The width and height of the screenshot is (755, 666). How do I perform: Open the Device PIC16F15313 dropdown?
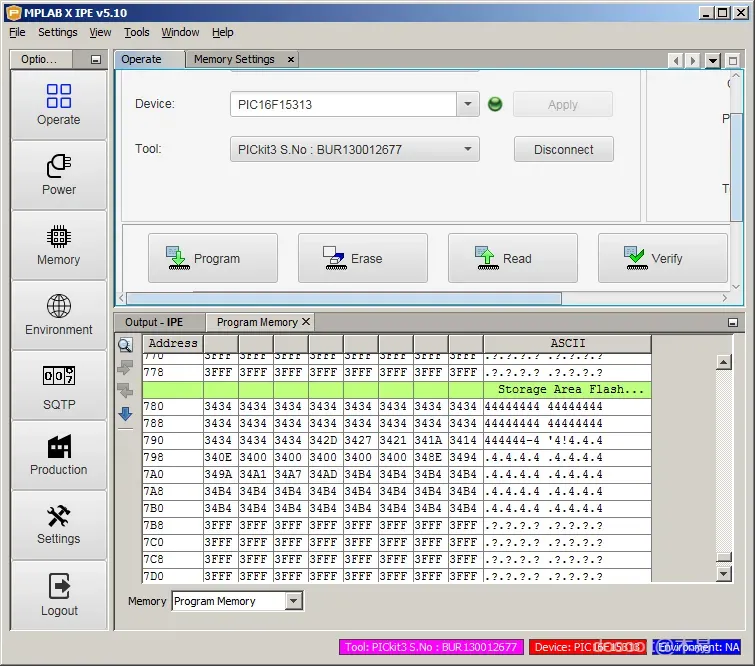tap(468, 104)
